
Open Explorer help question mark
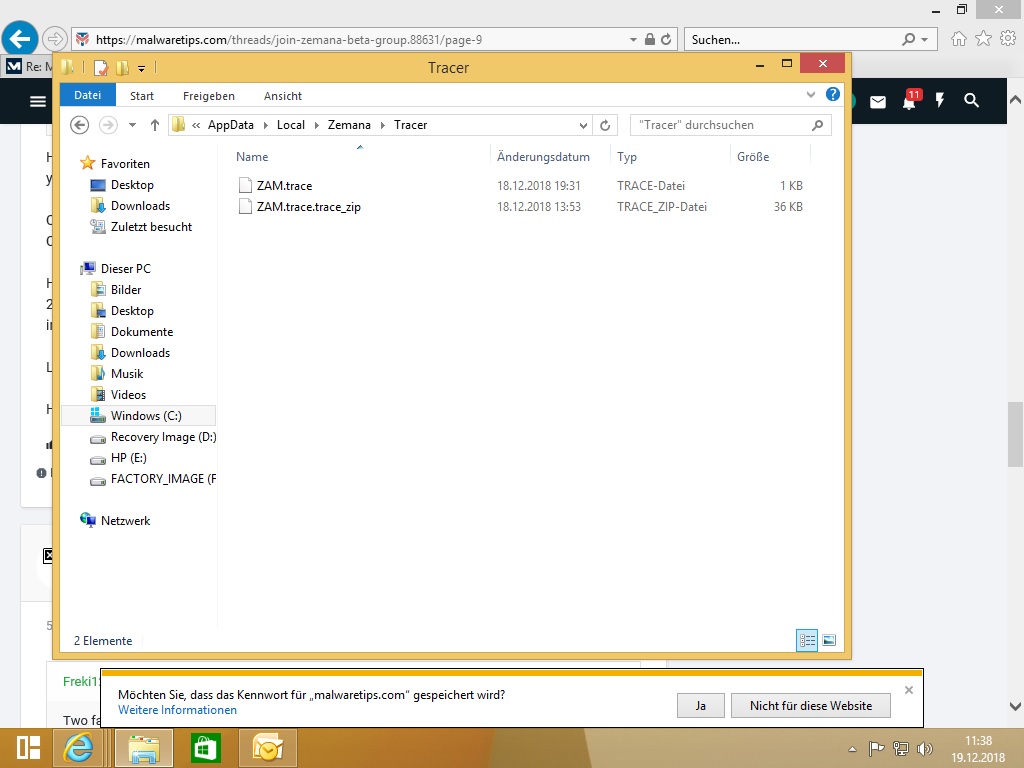click(833, 94)
